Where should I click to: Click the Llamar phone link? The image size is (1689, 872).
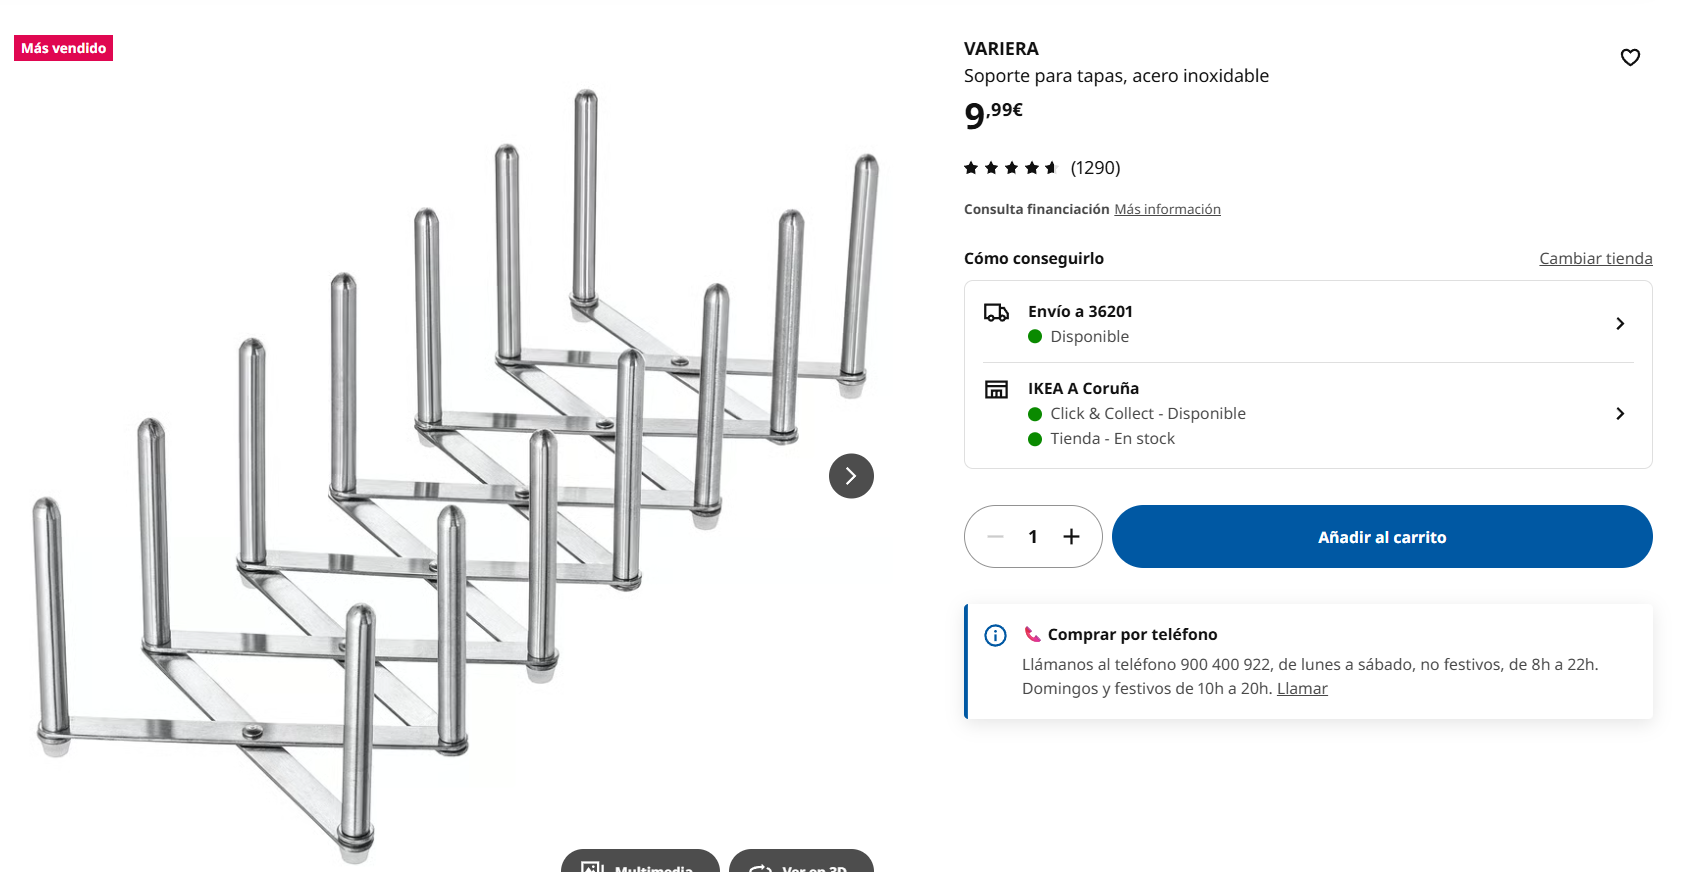1302,688
